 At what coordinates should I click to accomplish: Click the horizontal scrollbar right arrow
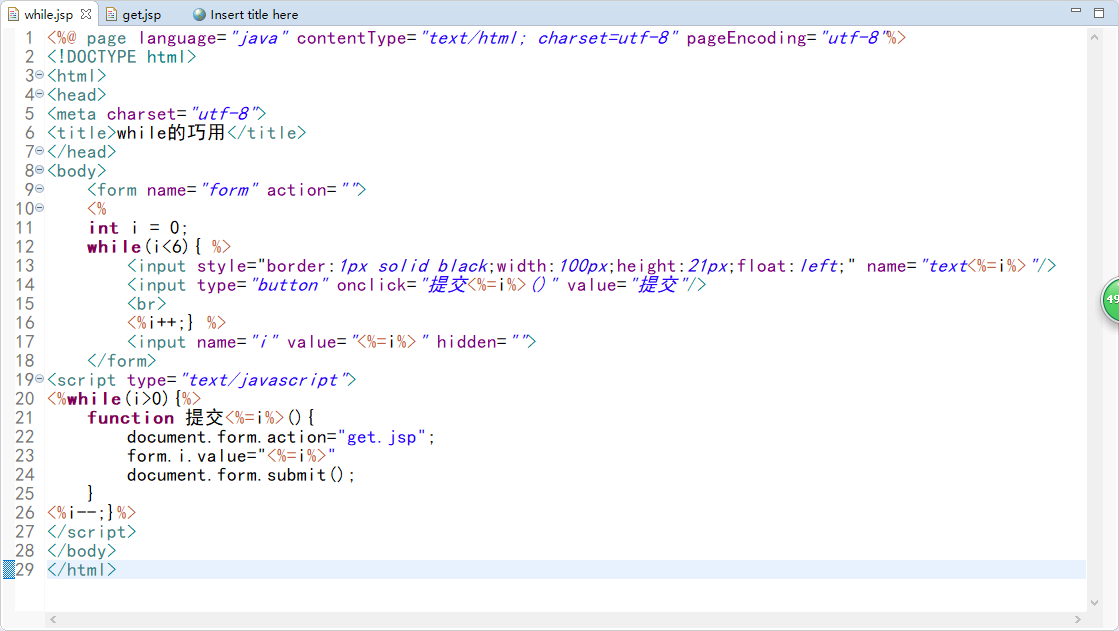(x=1078, y=620)
